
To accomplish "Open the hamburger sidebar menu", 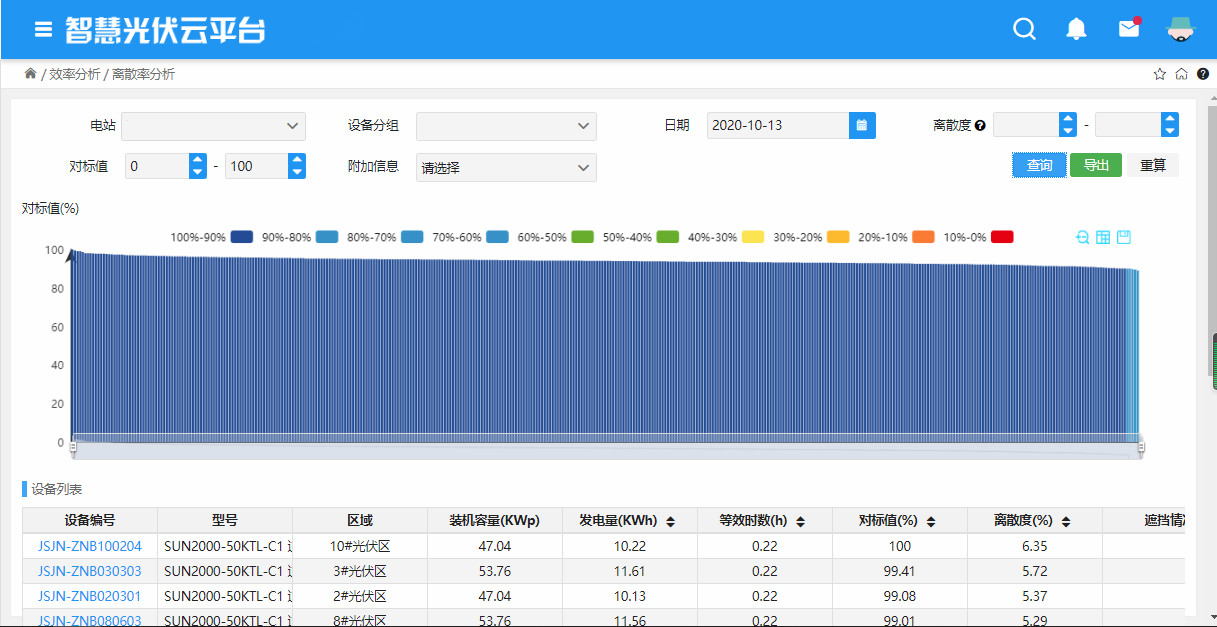I will click(x=43, y=29).
